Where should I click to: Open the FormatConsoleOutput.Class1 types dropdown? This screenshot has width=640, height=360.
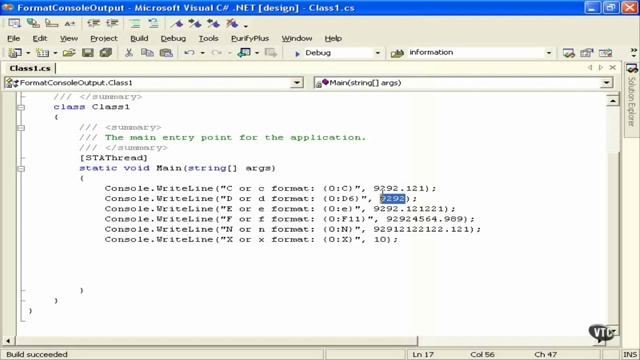(297, 83)
